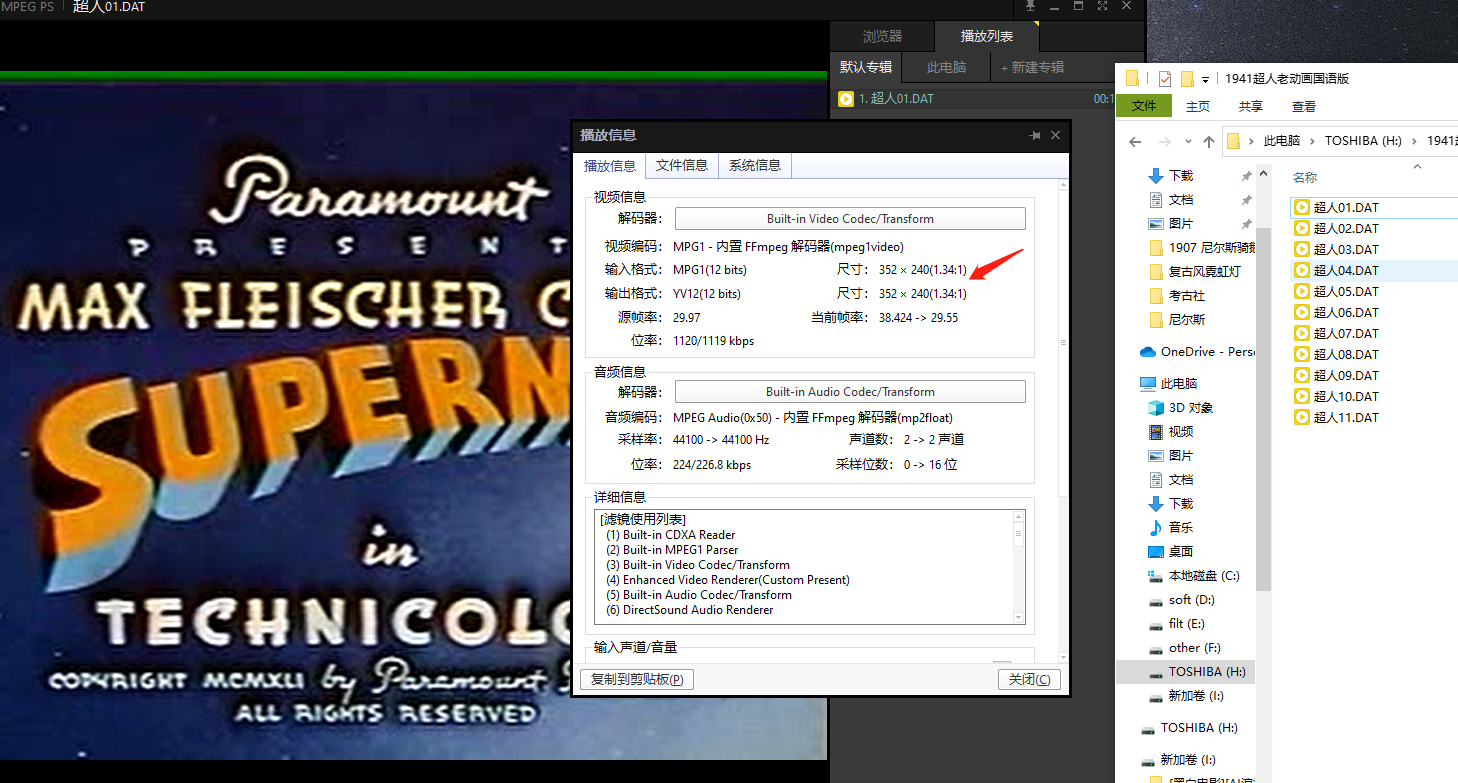The height and width of the screenshot is (783, 1458).
Task: Select file 超人08.DAT in Explorer
Action: click(1346, 354)
